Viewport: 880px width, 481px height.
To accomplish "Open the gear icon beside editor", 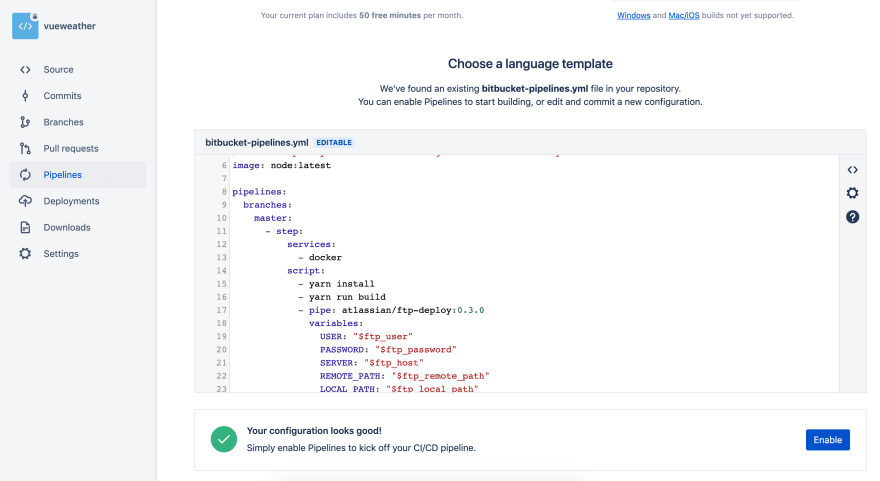I will point(852,193).
